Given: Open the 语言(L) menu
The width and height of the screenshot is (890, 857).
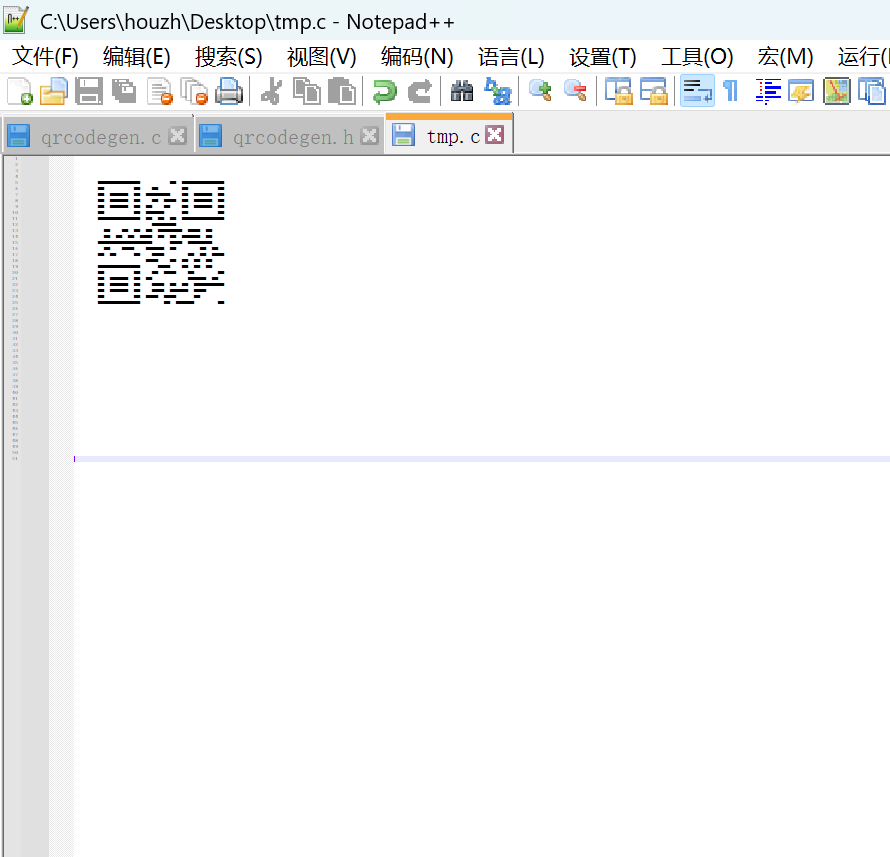Looking at the screenshot, I should pyautogui.click(x=511, y=57).
